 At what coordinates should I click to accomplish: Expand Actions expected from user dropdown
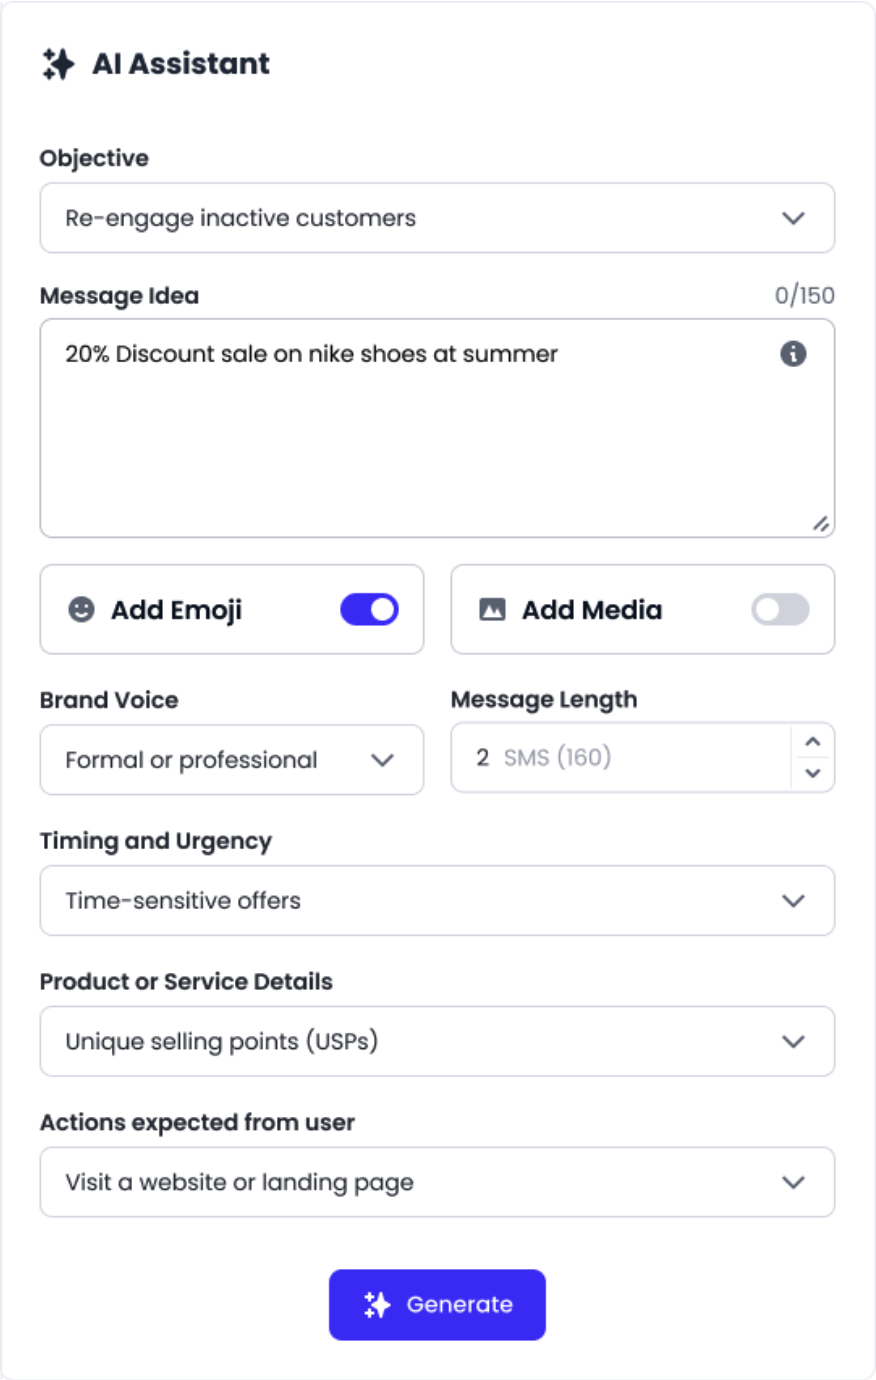pyautogui.click(x=437, y=1182)
